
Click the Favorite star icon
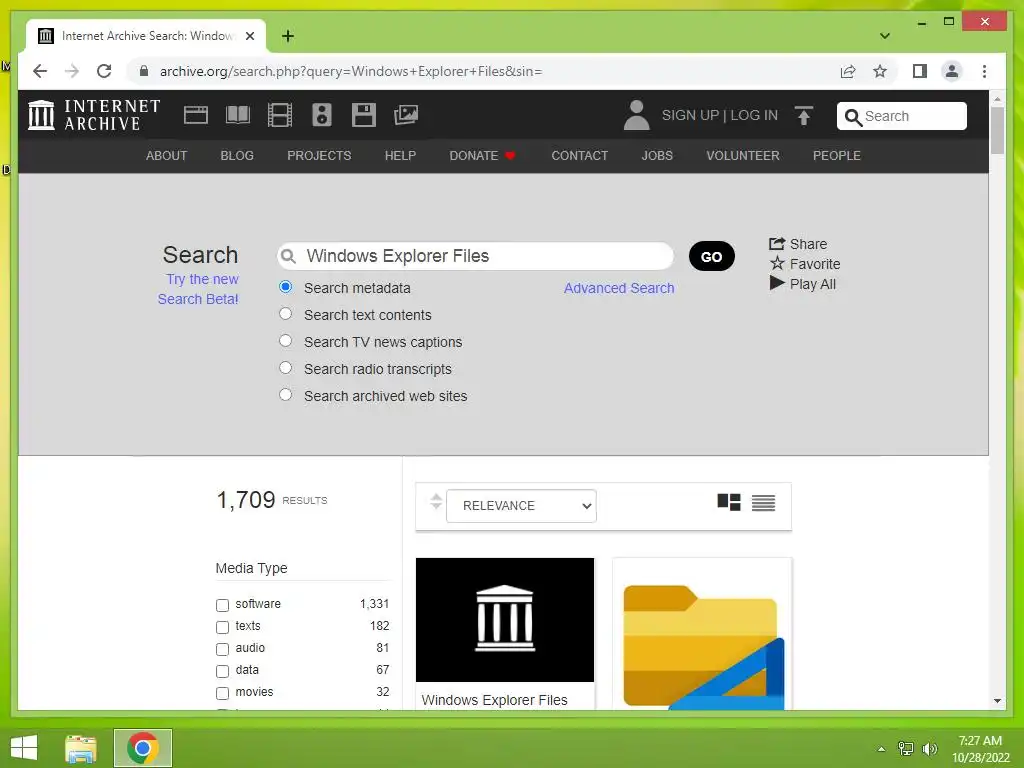776,263
